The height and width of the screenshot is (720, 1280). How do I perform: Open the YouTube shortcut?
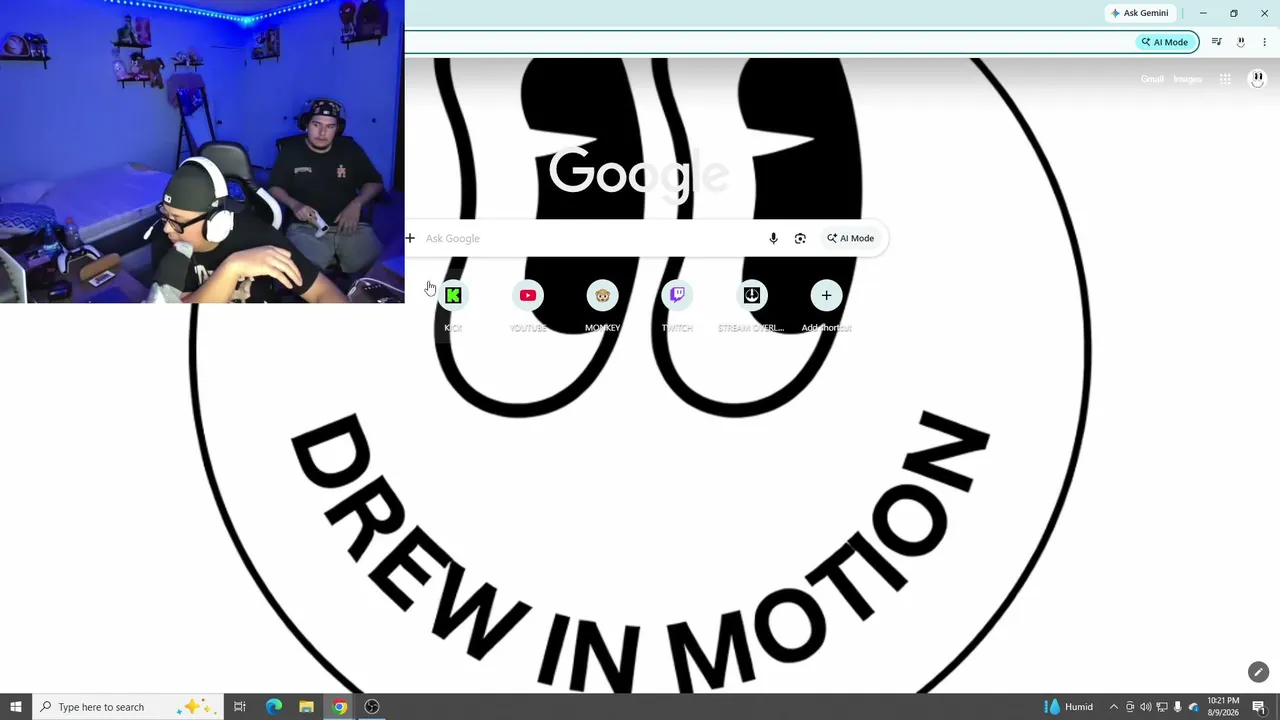point(528,296)
